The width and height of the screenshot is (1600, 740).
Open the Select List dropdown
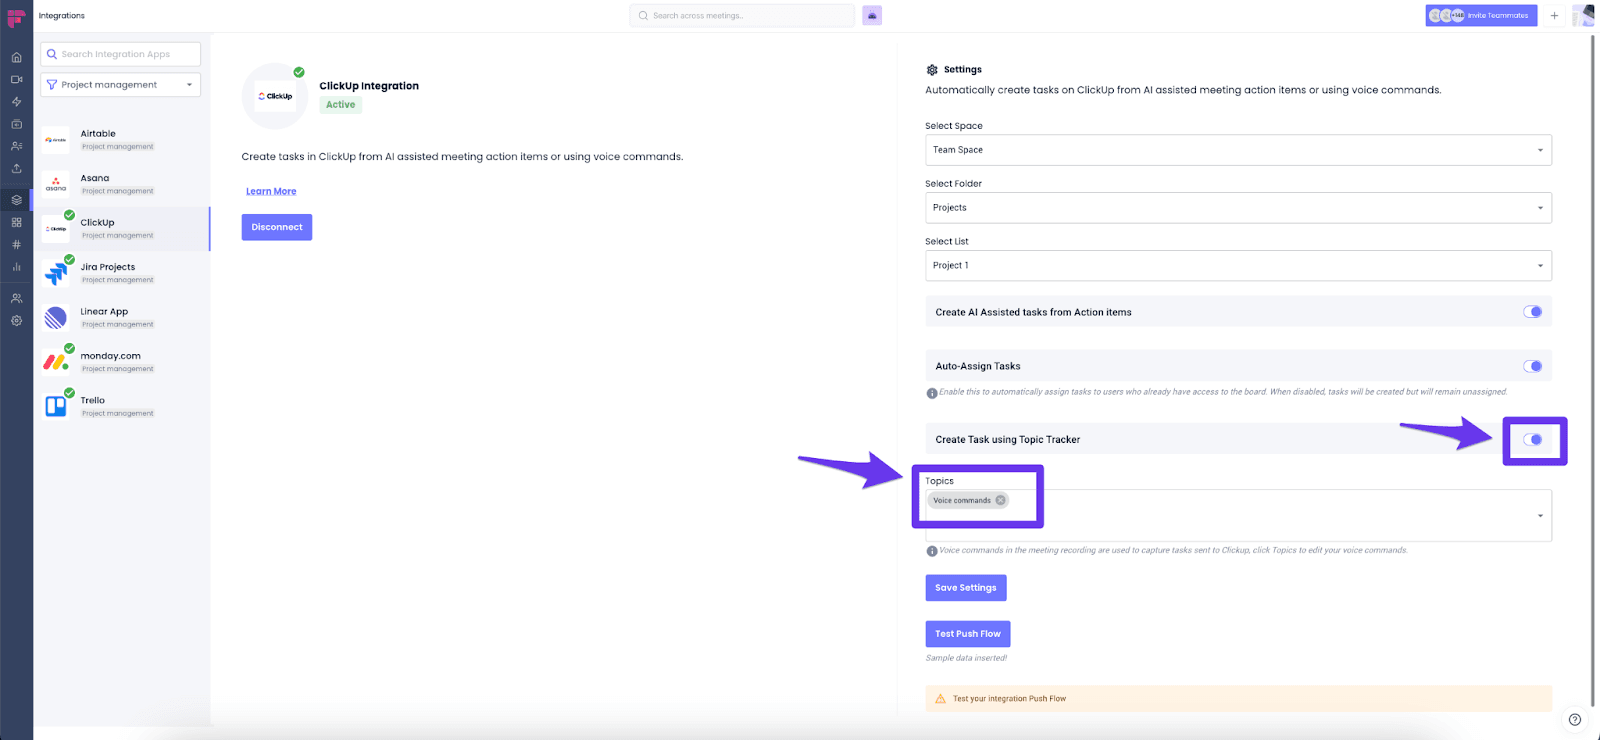1238,266
